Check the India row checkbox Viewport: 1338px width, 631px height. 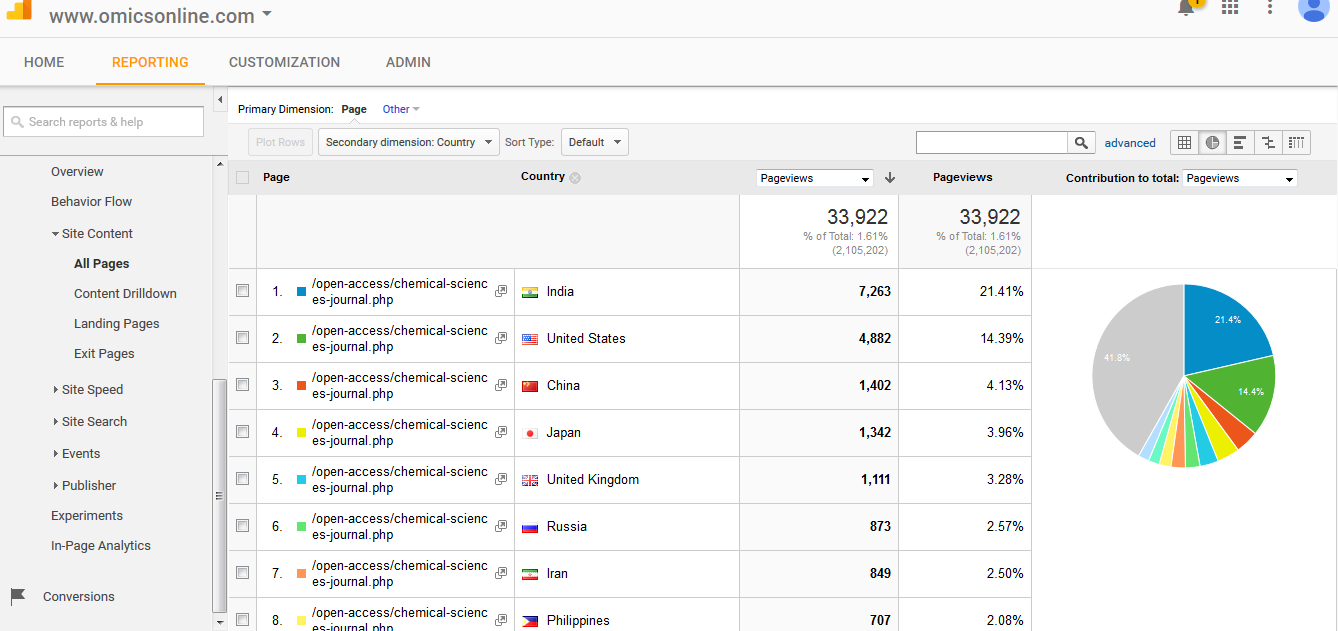point(242,291)
